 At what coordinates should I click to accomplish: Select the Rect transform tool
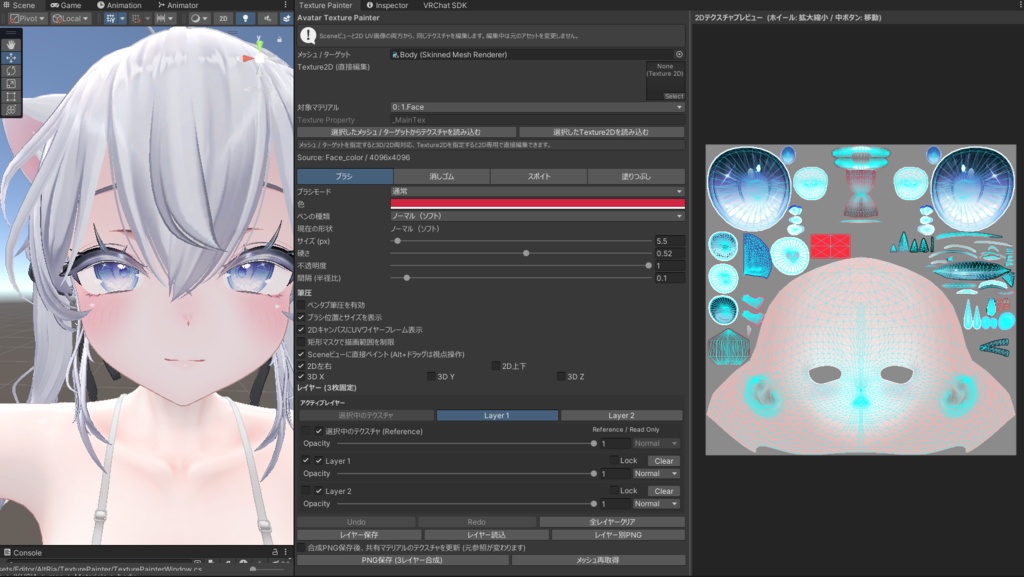click(11, 97)
